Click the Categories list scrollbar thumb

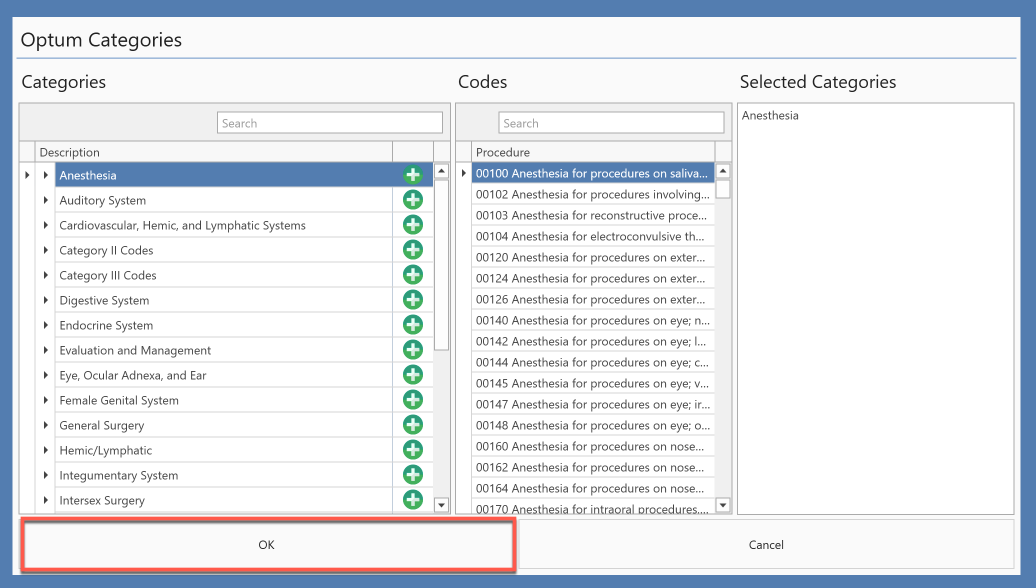coord(441,264)
